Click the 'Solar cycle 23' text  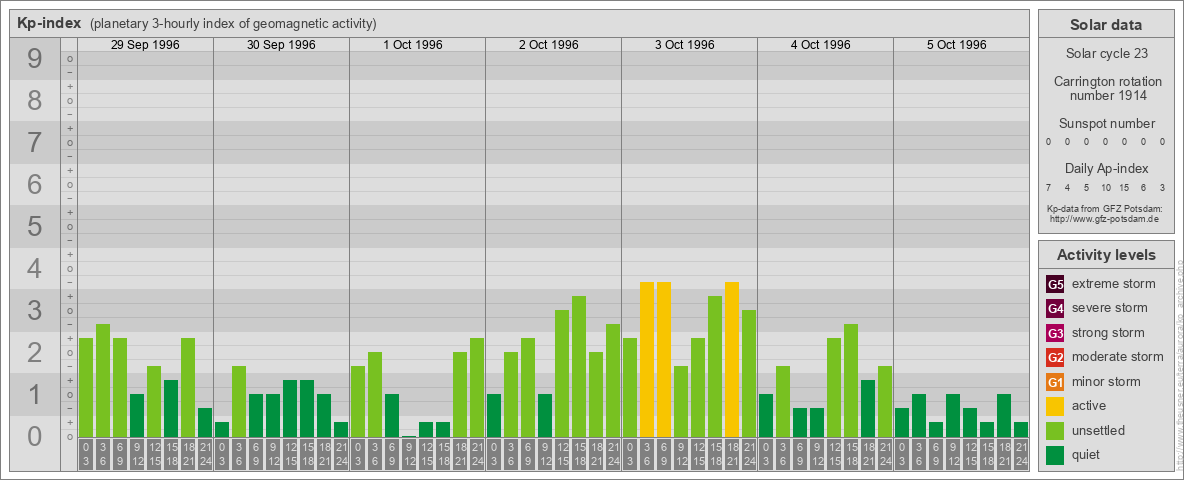coord(1106,54)
